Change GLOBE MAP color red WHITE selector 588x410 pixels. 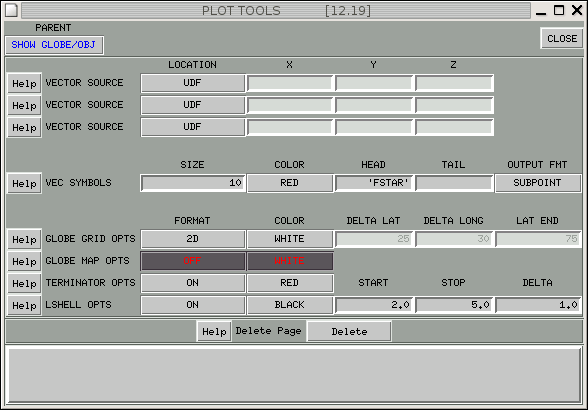click(x=290, y=261)
